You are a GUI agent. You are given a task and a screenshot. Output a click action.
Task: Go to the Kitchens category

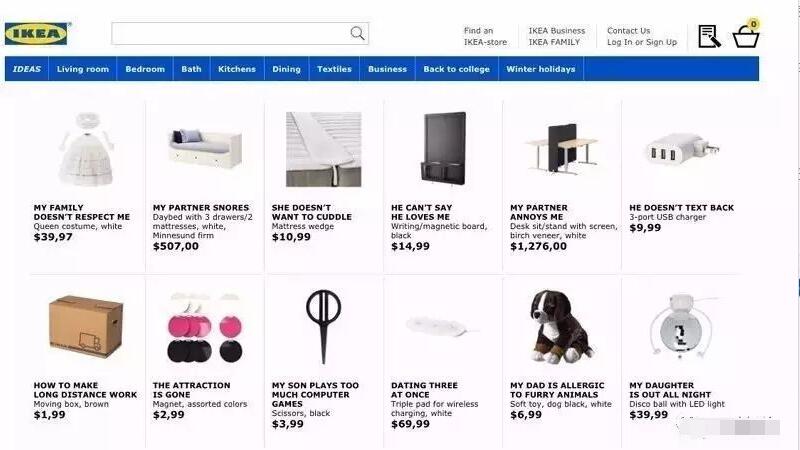pyautogui.click(x=237, y=69)
